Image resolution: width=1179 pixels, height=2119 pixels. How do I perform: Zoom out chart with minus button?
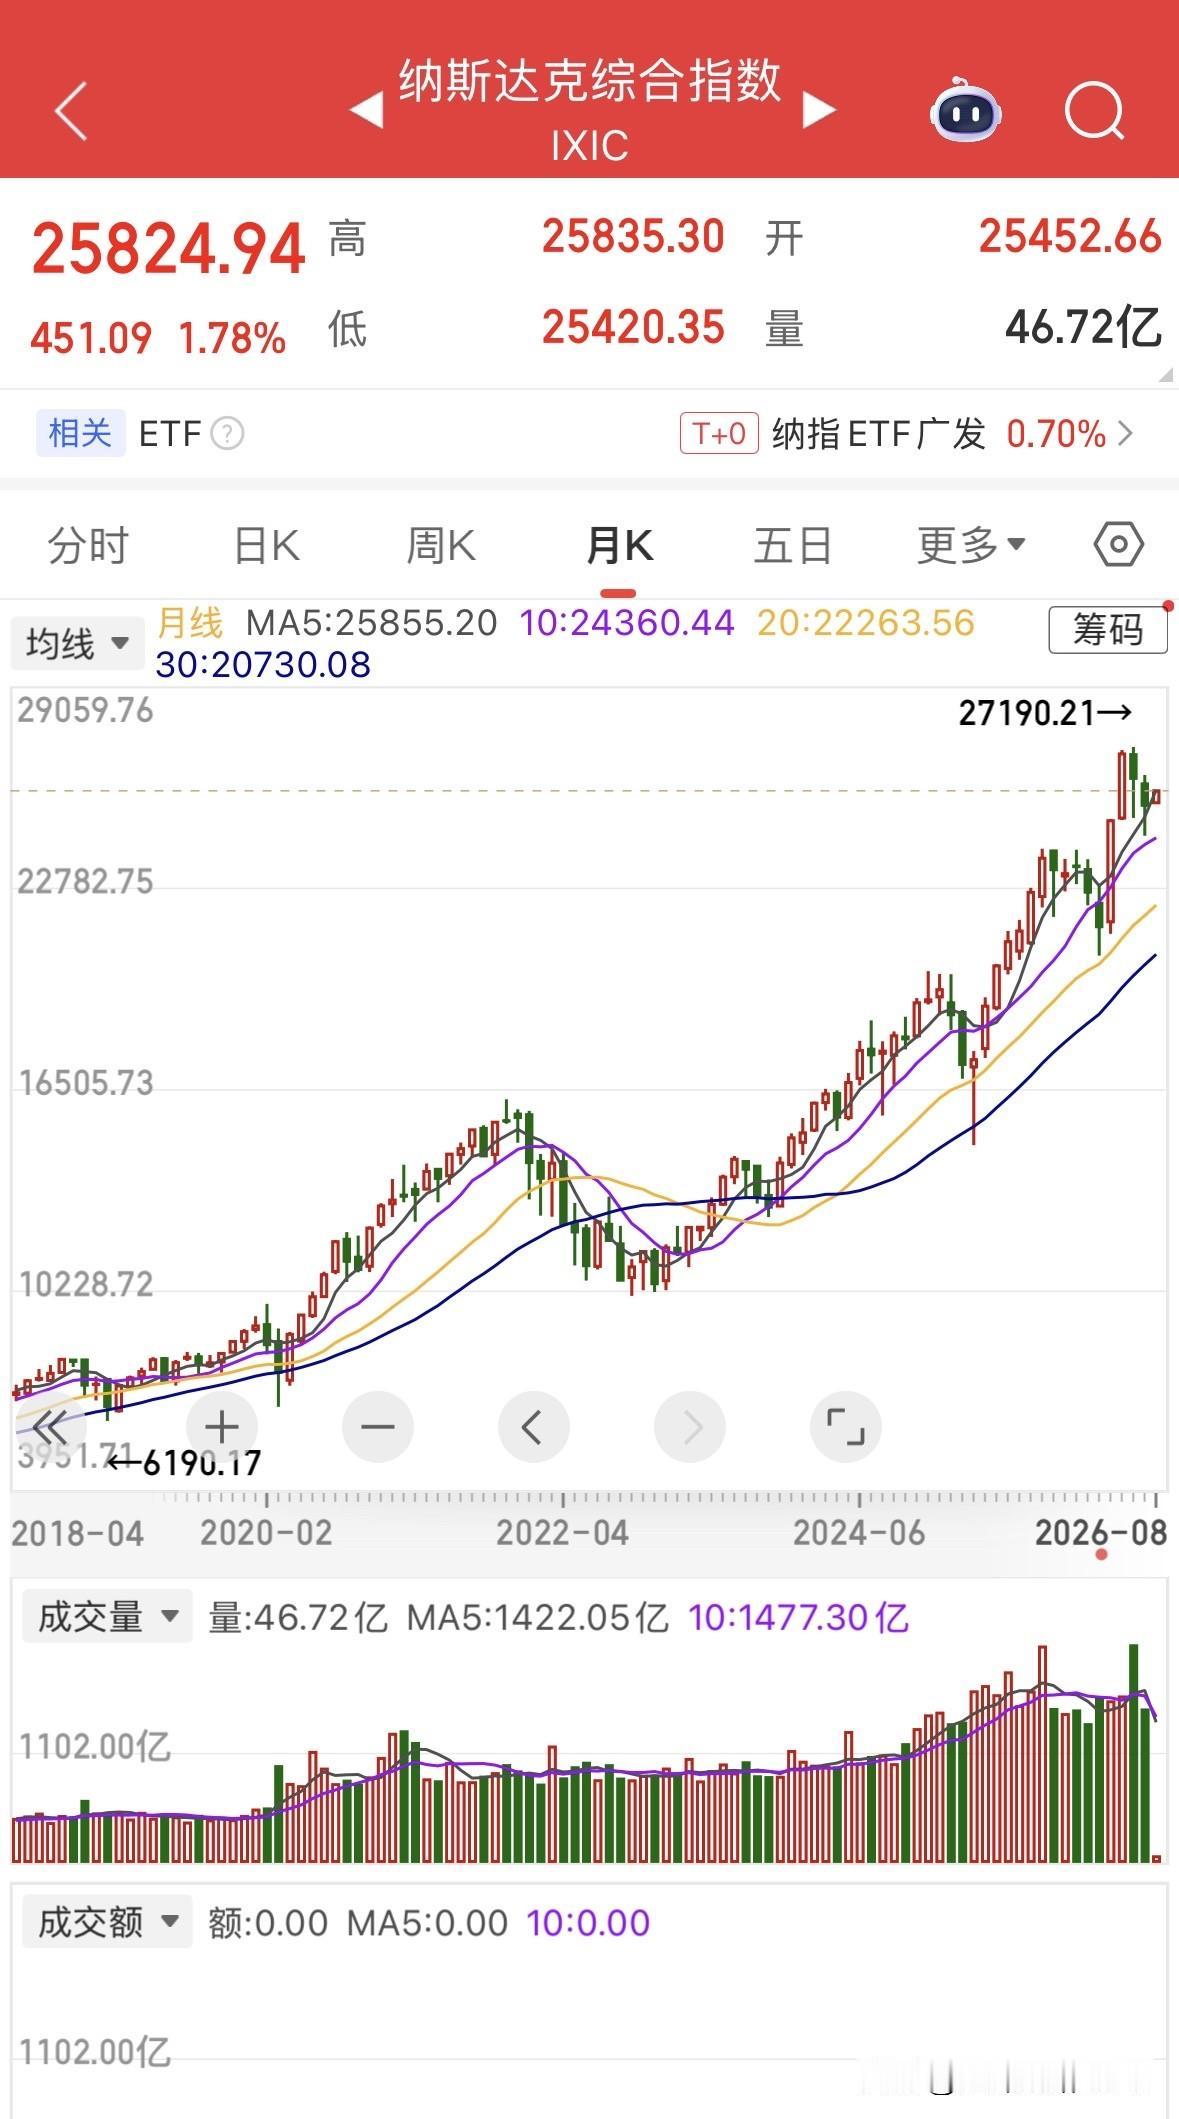378,1427
